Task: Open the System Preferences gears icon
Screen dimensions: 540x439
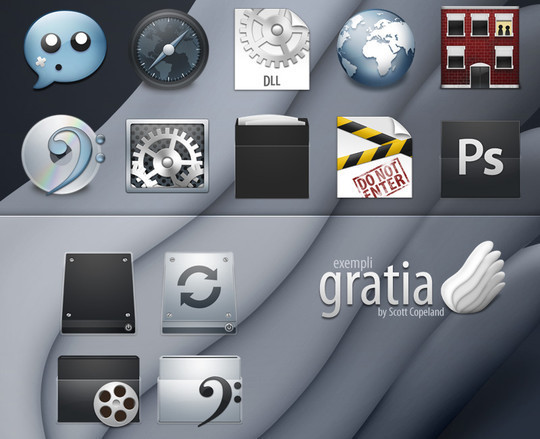Action: click(x=167, y=156)
